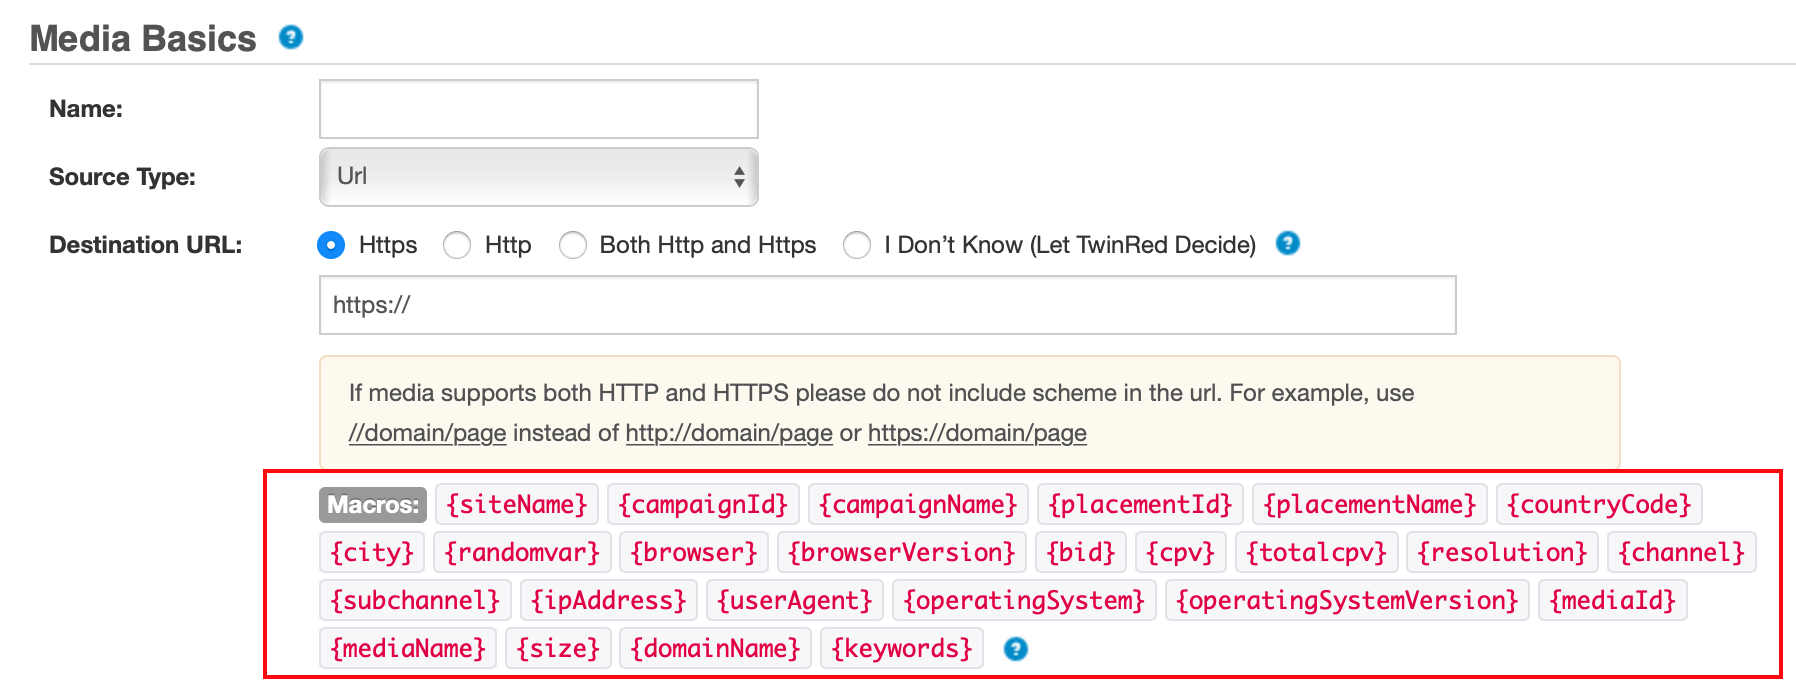1796x692 pixels.
Task: Focus the Destination URL text field
Action: coord(887,305)
